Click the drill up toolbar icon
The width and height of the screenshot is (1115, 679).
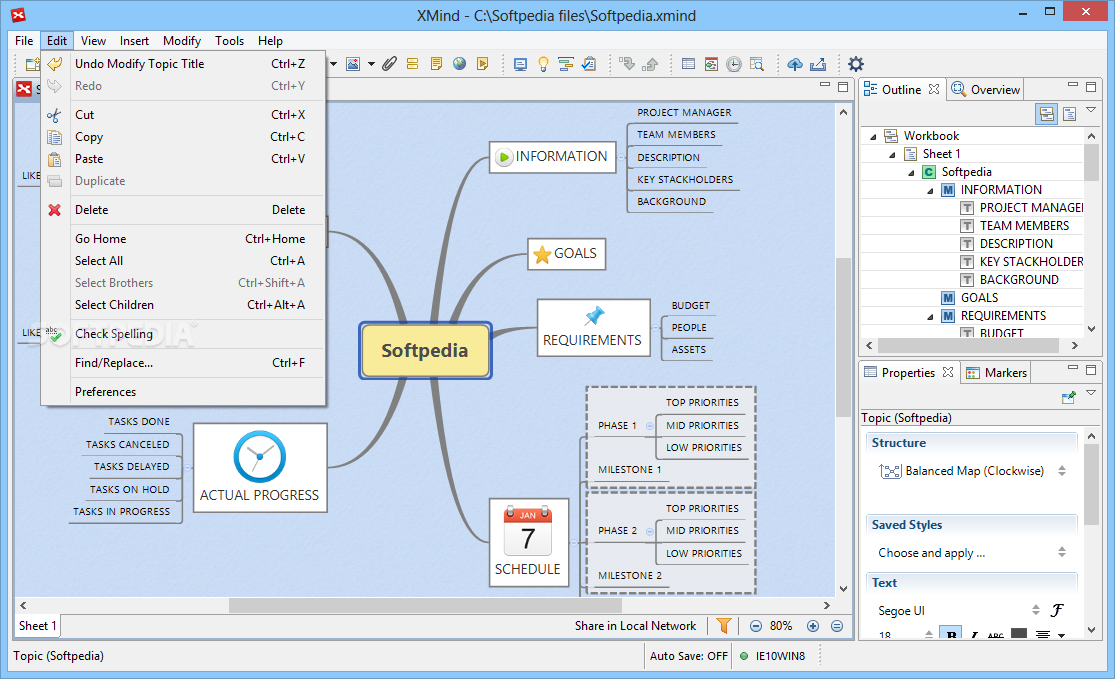(650, 65)
